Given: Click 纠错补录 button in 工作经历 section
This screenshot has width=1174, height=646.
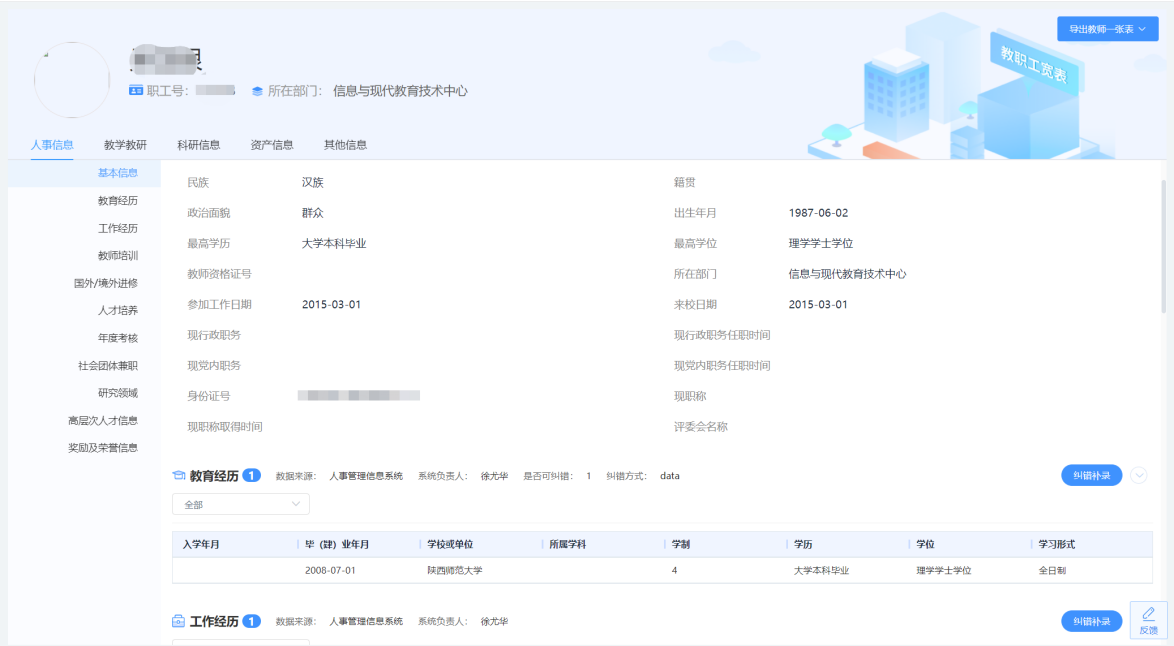Looking at the screenshot, I should click(1091, 621).
